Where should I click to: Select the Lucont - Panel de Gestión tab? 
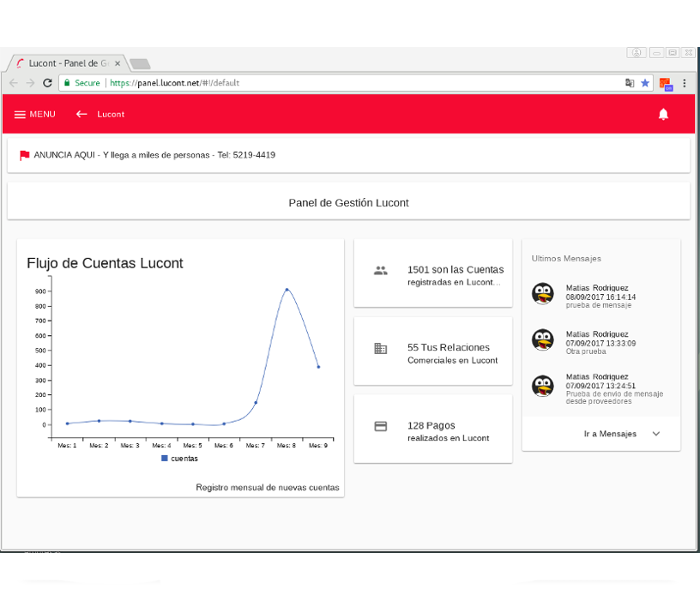(x=67, y=63)
